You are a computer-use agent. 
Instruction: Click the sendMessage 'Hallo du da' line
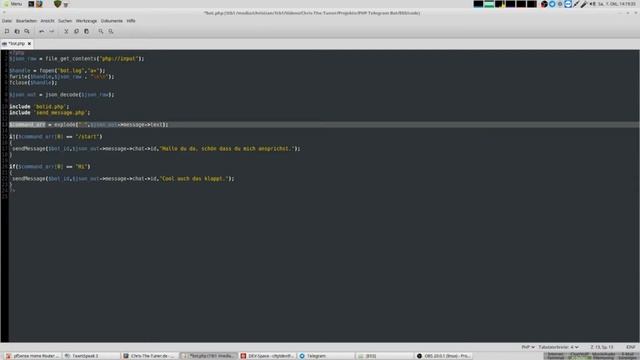click(156, 149)
